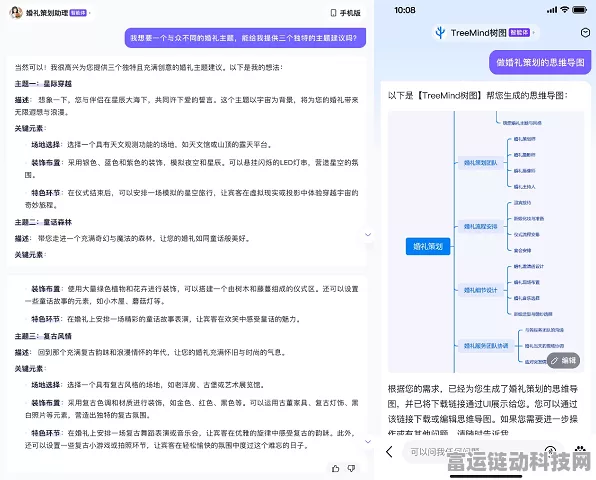Open the TreeMind tree logo icon
Image resolution: width=596 pixels, height=480 pixels.
(x=440, y=33)
